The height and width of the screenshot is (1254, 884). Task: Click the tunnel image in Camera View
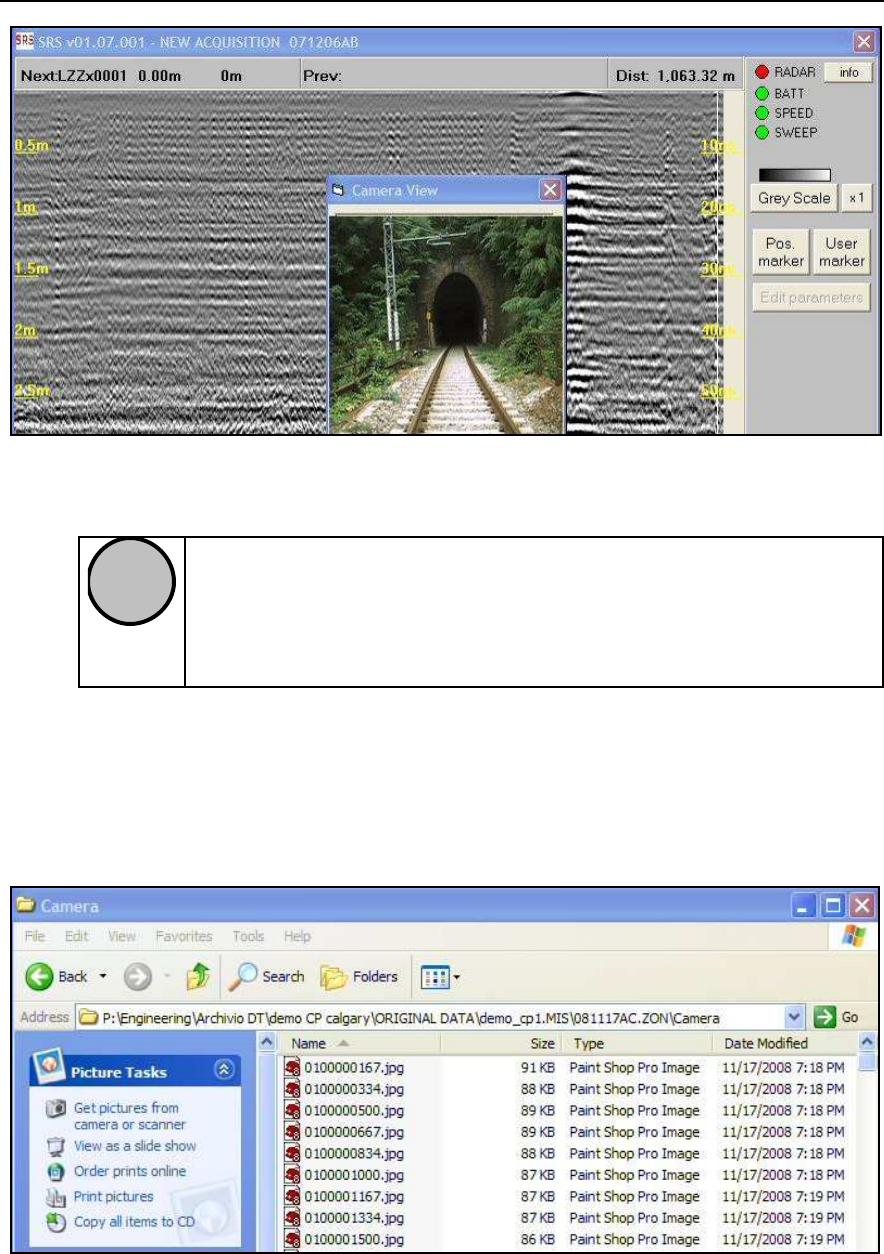pyautogui.click(x=447, y=325)
